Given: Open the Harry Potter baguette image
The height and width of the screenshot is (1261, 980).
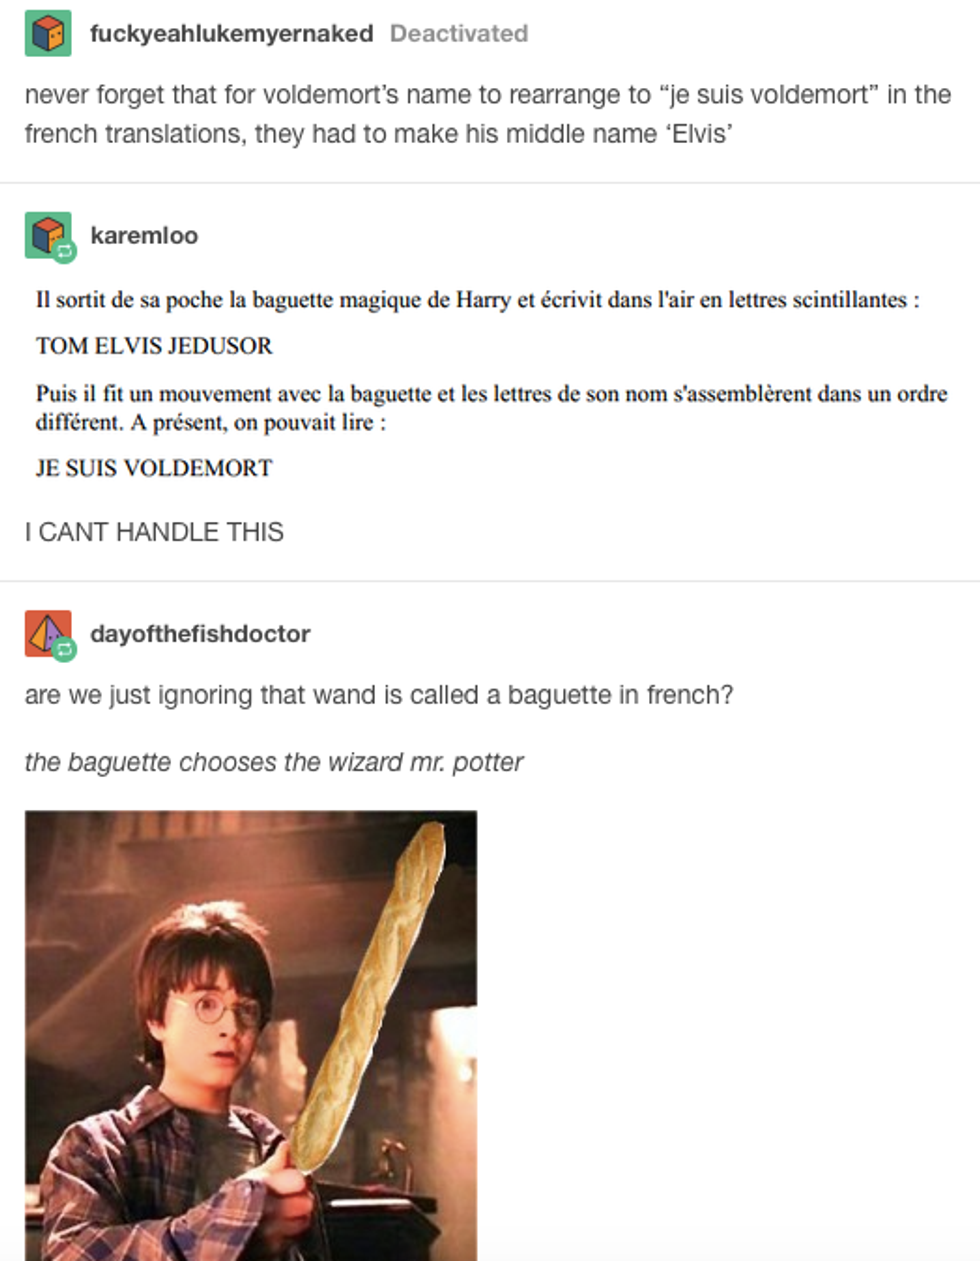Looking at the screenshot, I should (251, 1035).
